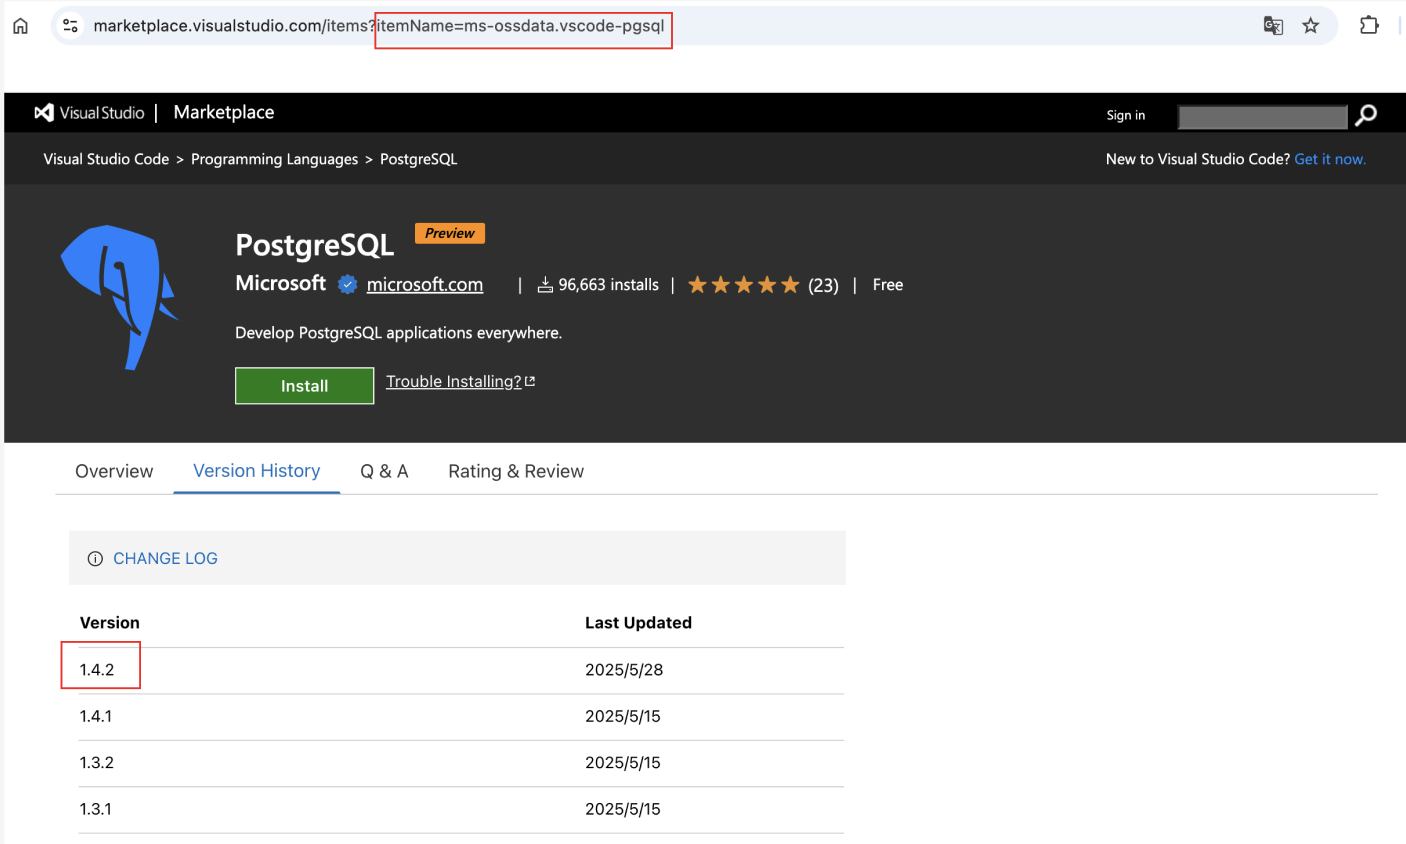Open the CHANGE LOG link
Screen dimensions: 1406x844
click(x=165, y=559)
